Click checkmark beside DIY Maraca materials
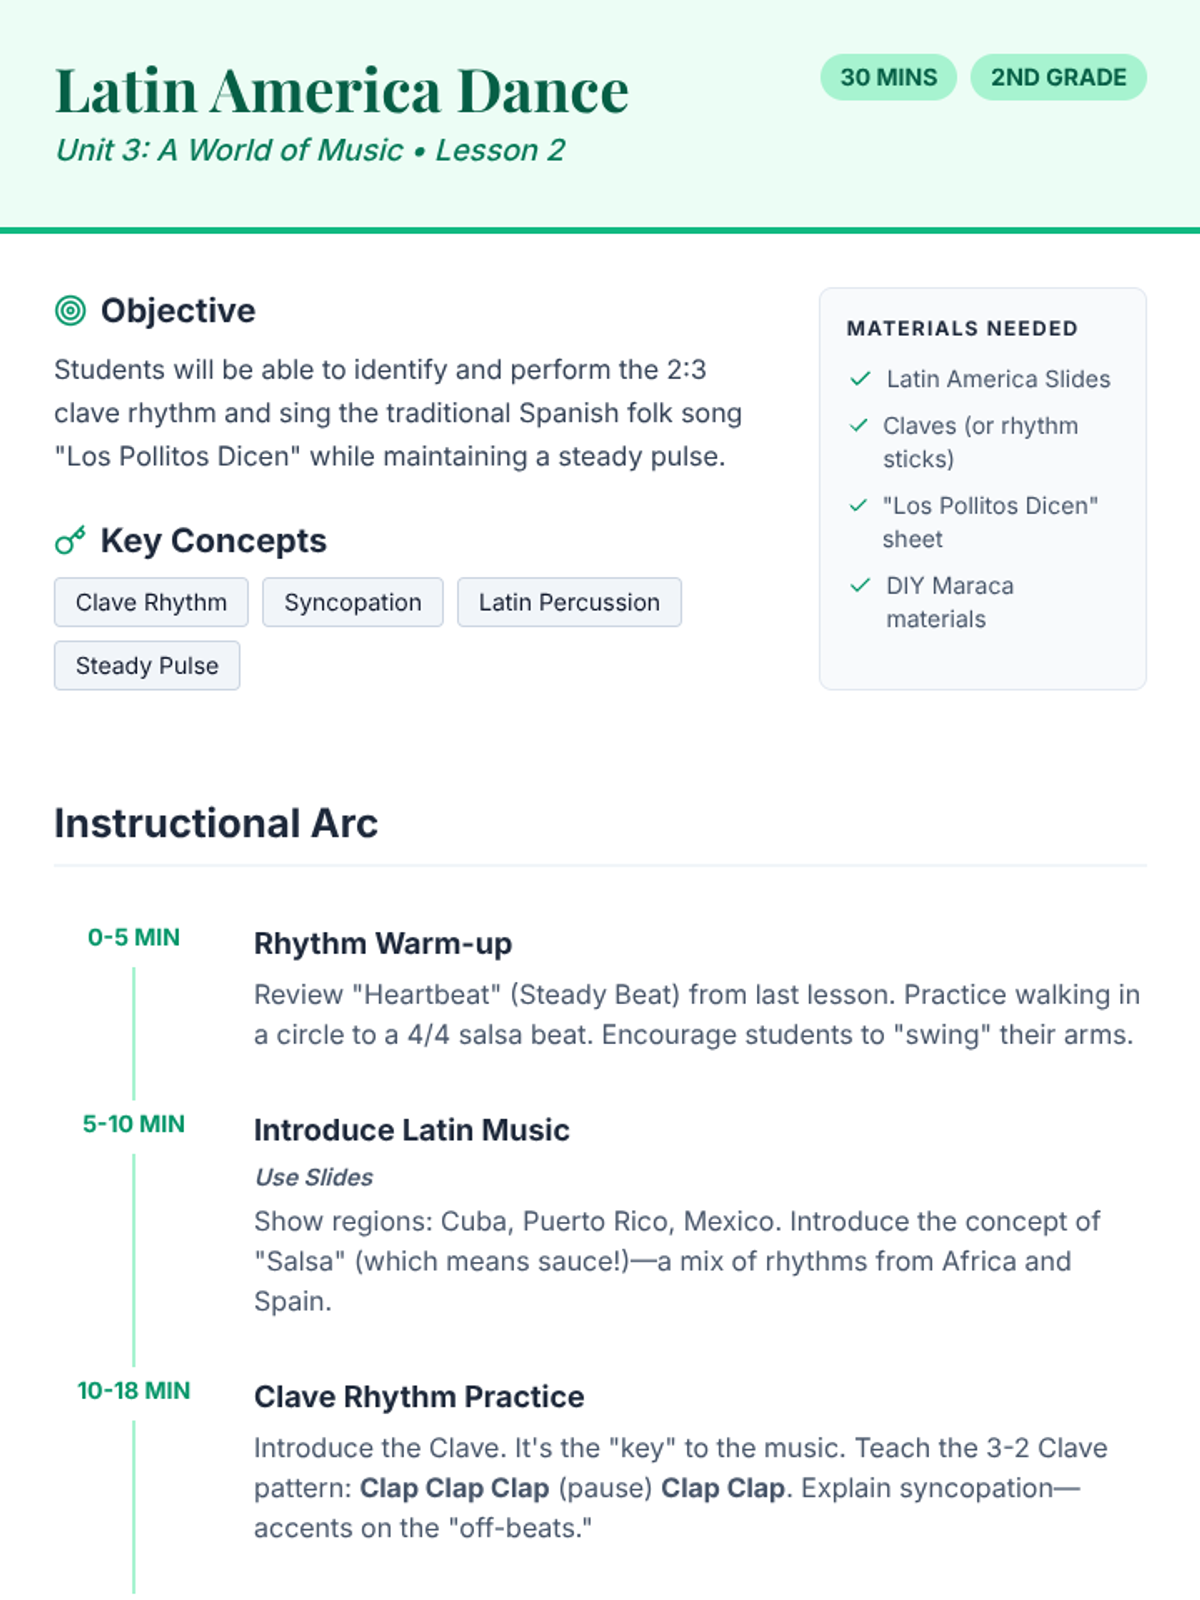Image resolution: width=1200 pixels, height=1600 pixels. click(x=860, y=585)
